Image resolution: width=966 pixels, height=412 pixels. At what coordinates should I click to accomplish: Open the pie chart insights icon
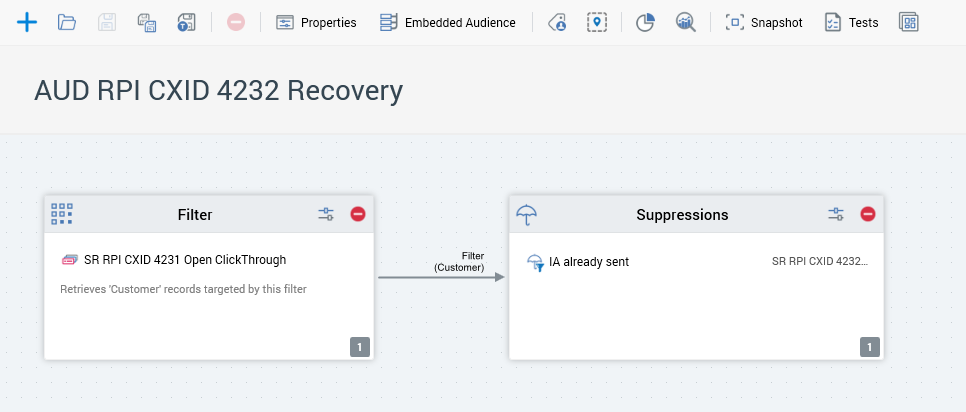pyautogui.click(x=645, y=22)
